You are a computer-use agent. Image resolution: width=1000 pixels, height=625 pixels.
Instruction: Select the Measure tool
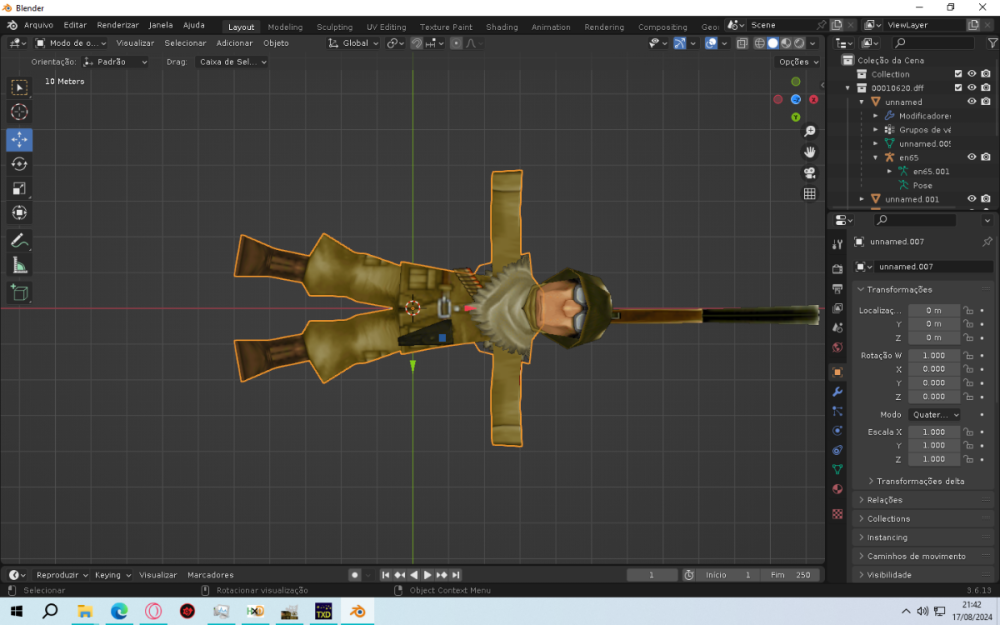[x=19, y=265]
